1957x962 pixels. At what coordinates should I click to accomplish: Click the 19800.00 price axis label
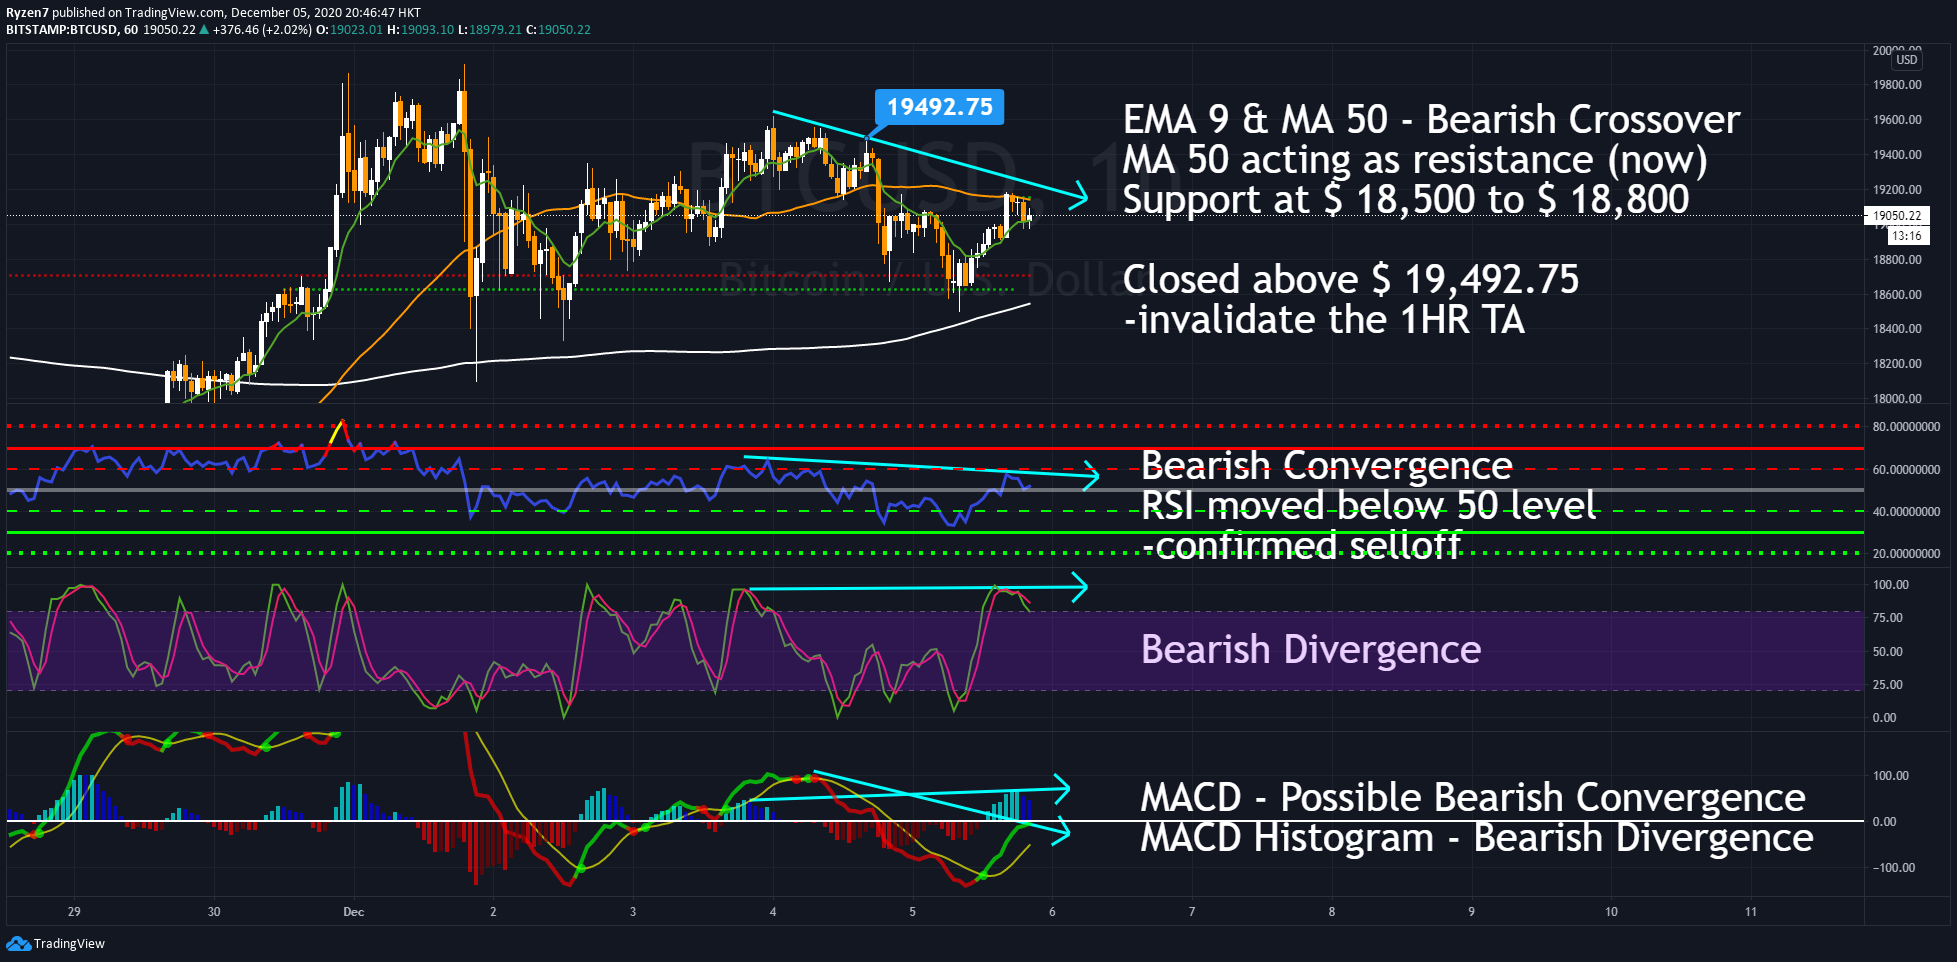click(1897, 85)
